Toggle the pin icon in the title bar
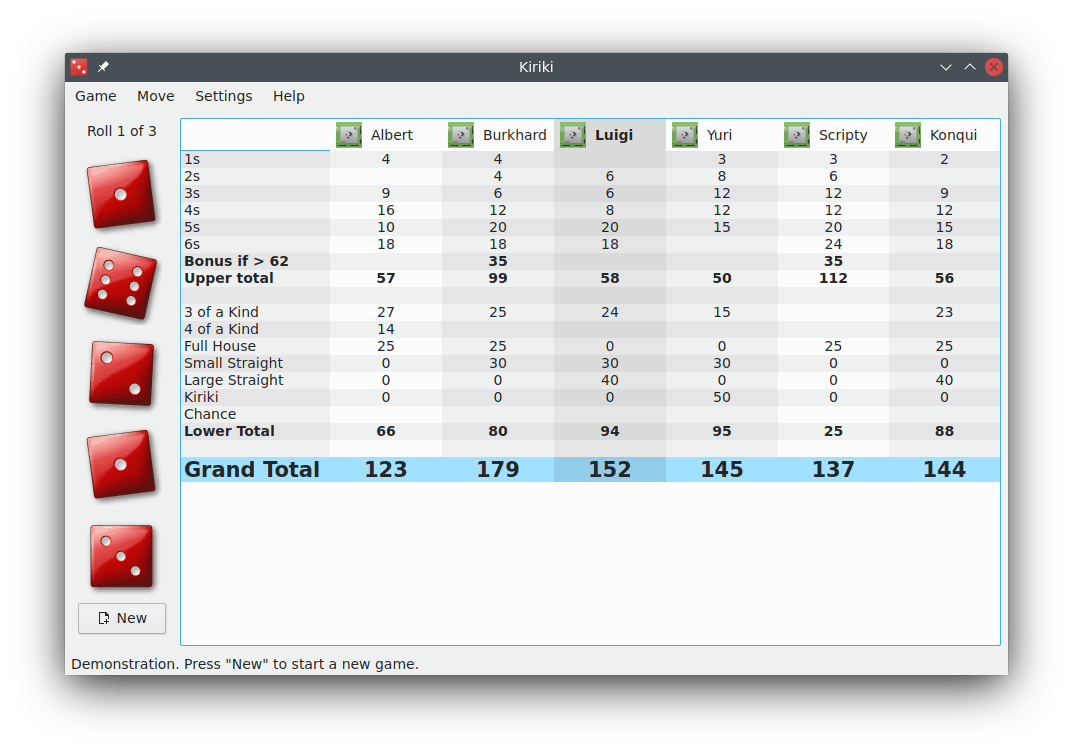This screenshot has height=752, width=1073. pos(103,67)
